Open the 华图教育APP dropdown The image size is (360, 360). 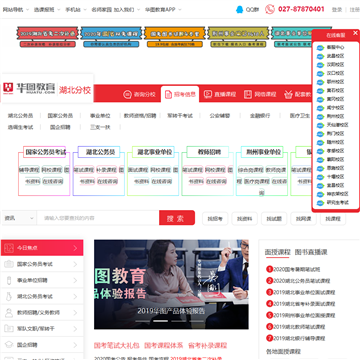pyautogui.click(x=163, y=9)
